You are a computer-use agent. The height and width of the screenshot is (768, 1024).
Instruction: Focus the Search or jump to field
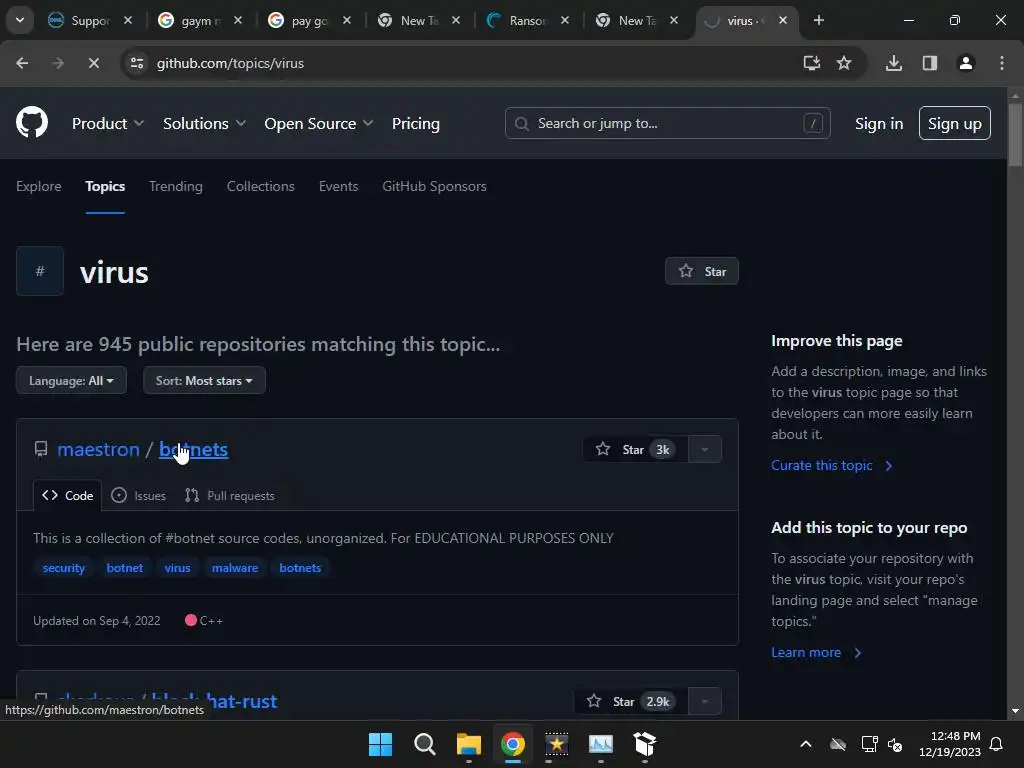click(x=667, y=123)
